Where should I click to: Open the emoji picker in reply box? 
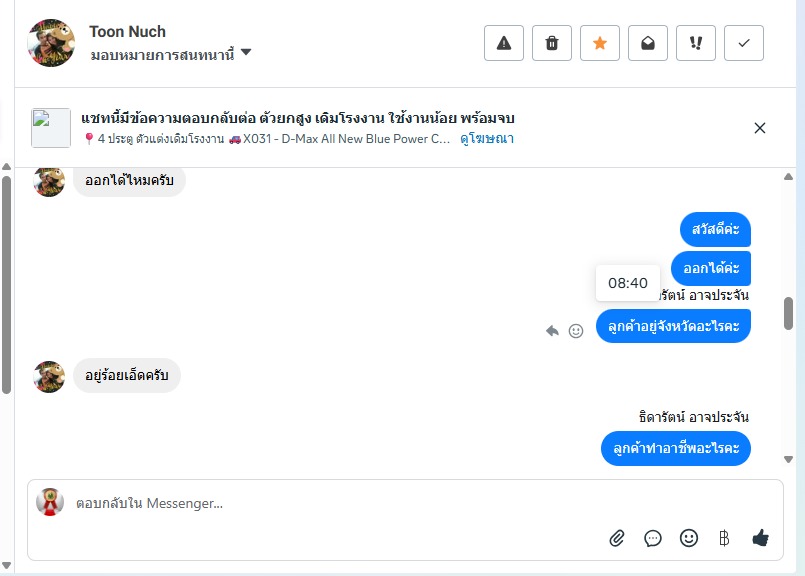click(x=689, y=538)
